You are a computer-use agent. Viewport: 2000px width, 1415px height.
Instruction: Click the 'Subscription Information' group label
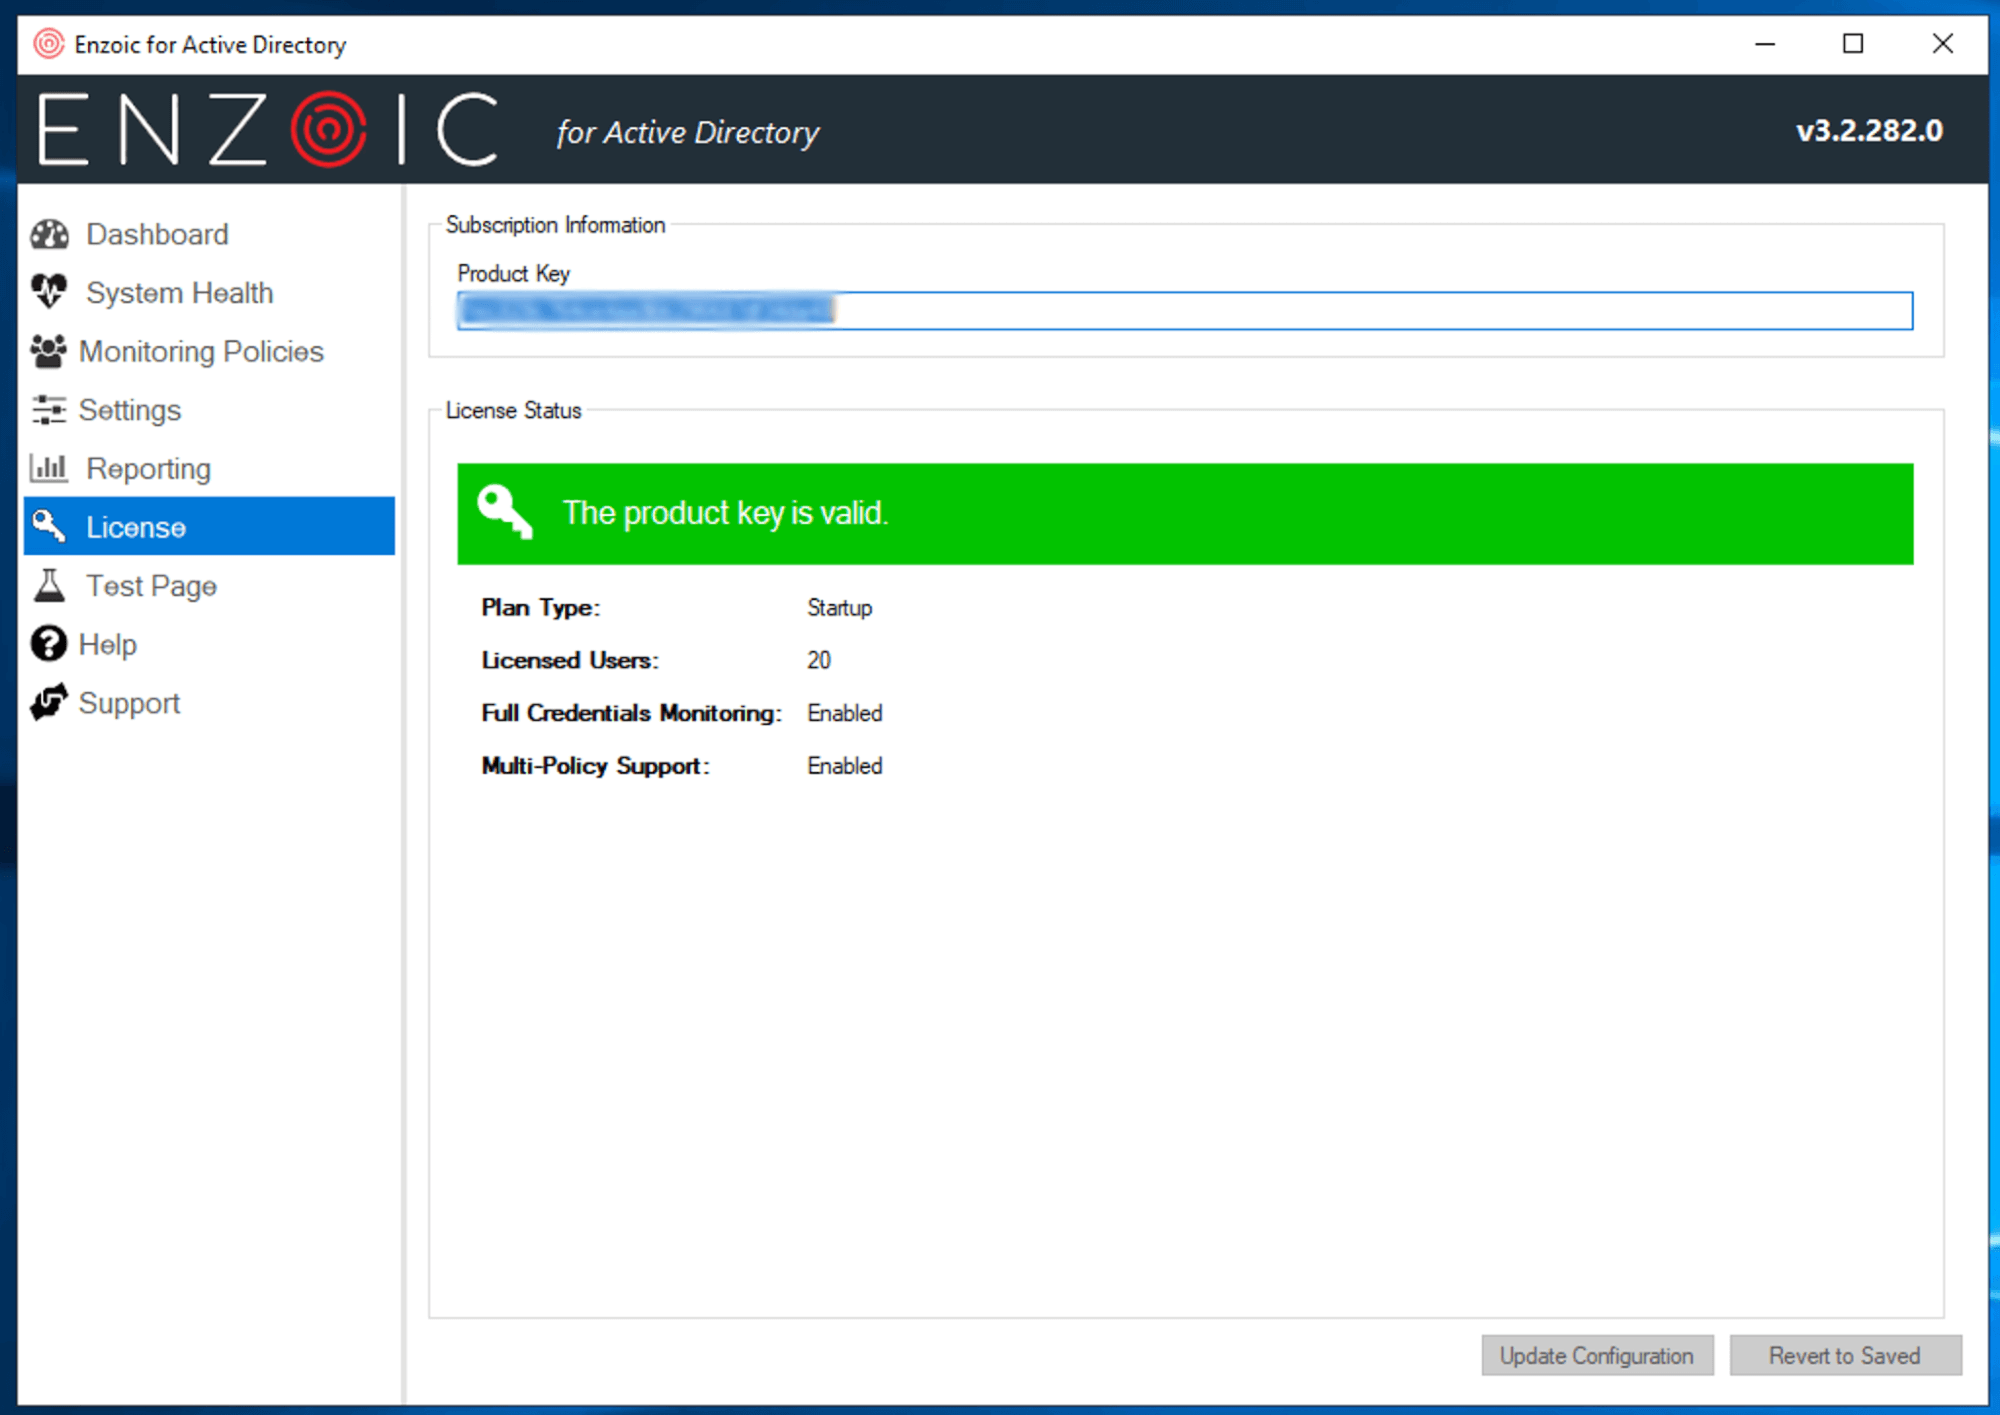tap(555, 225)
